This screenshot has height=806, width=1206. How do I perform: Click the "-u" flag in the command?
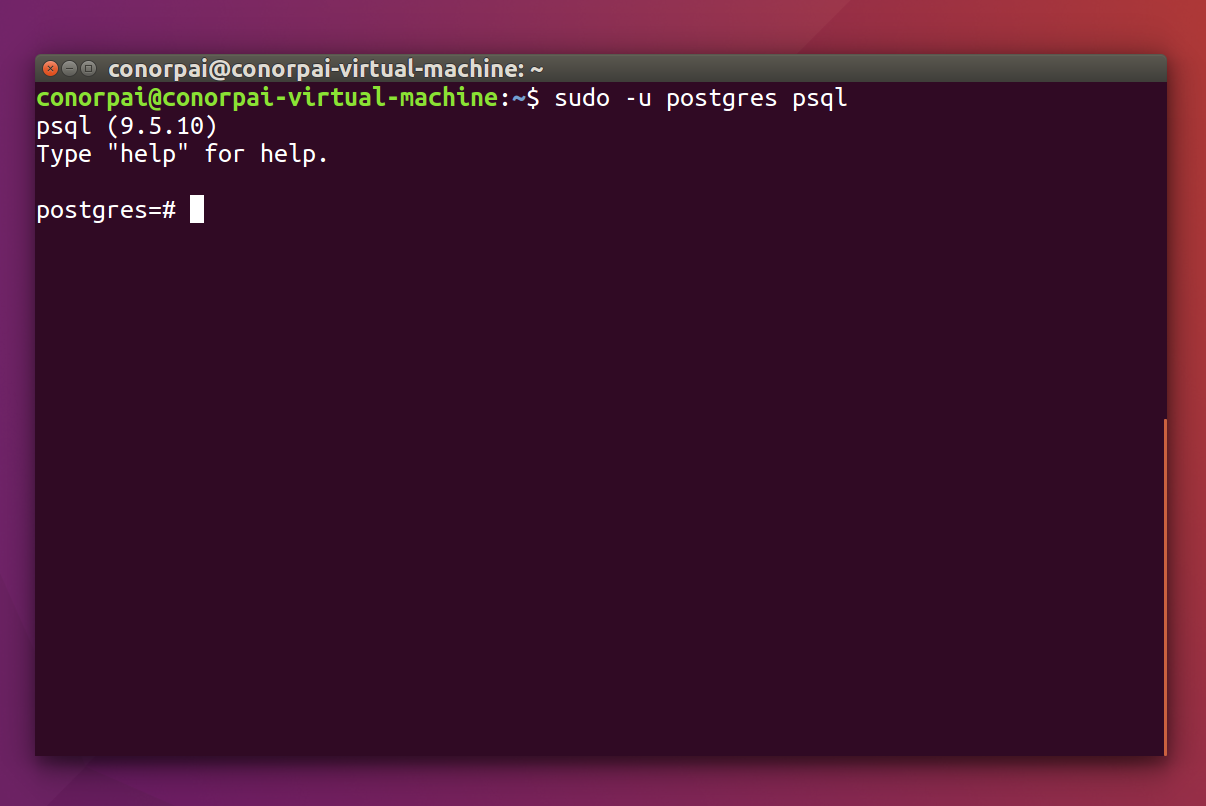pyautogui.click(x=638, y=98)
